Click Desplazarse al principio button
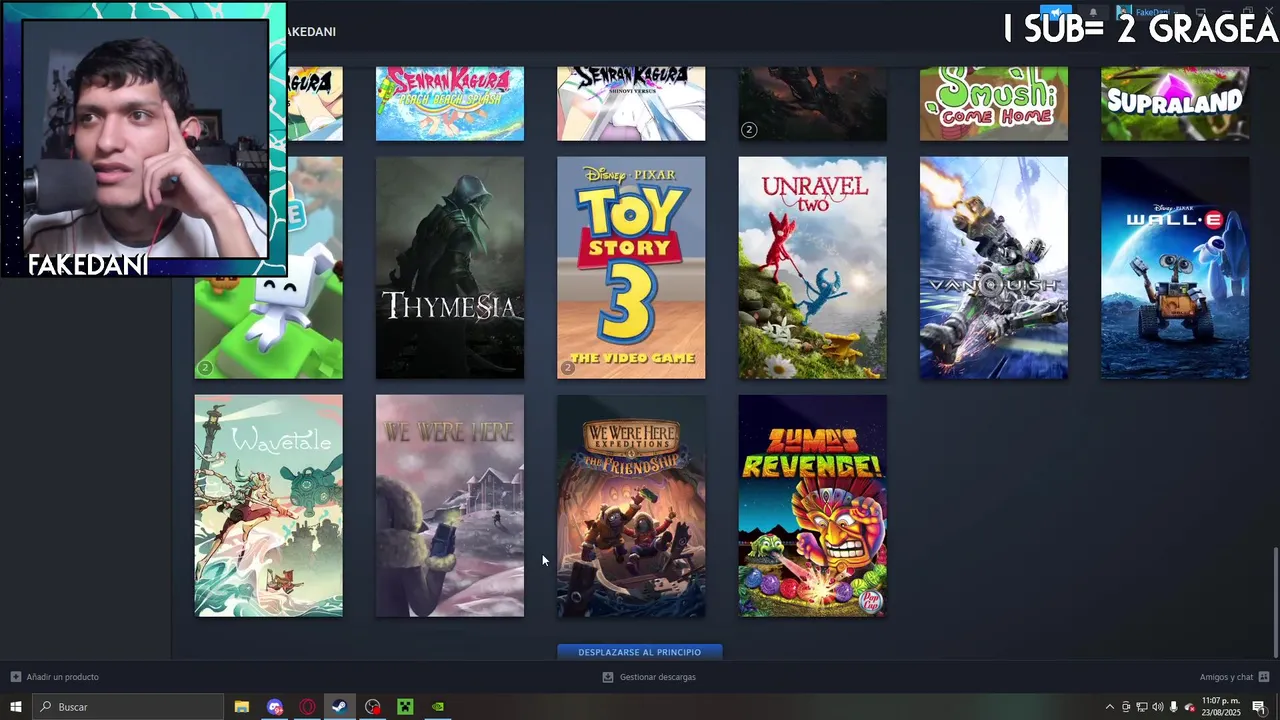Image resolution: width=1280 pixels, height=720 pixels. 640,652
